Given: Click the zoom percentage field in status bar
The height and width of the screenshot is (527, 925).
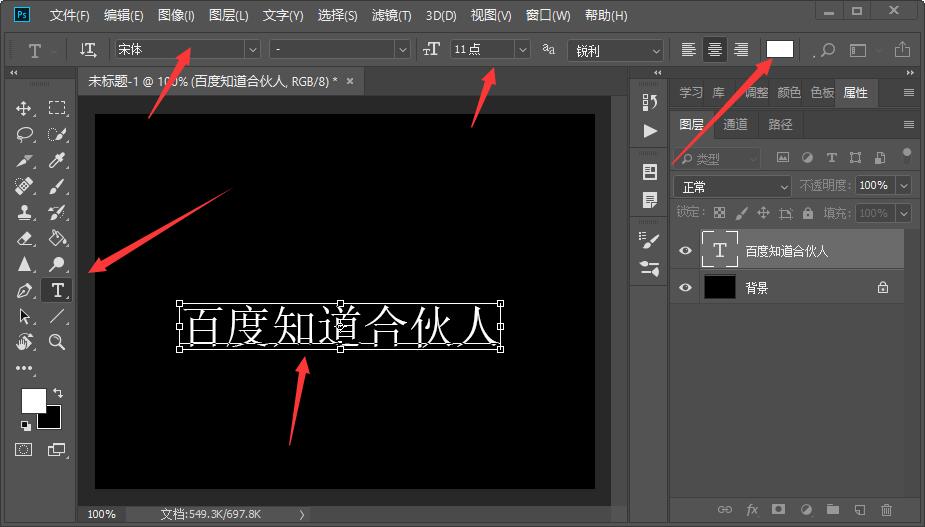Looking at the screenshot, I should pos(101,514).
